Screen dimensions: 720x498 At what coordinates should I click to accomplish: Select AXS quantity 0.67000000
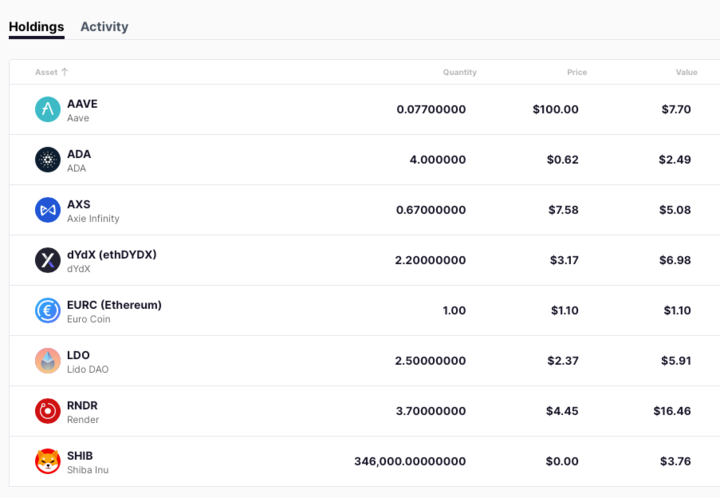(x=431, y=210)
